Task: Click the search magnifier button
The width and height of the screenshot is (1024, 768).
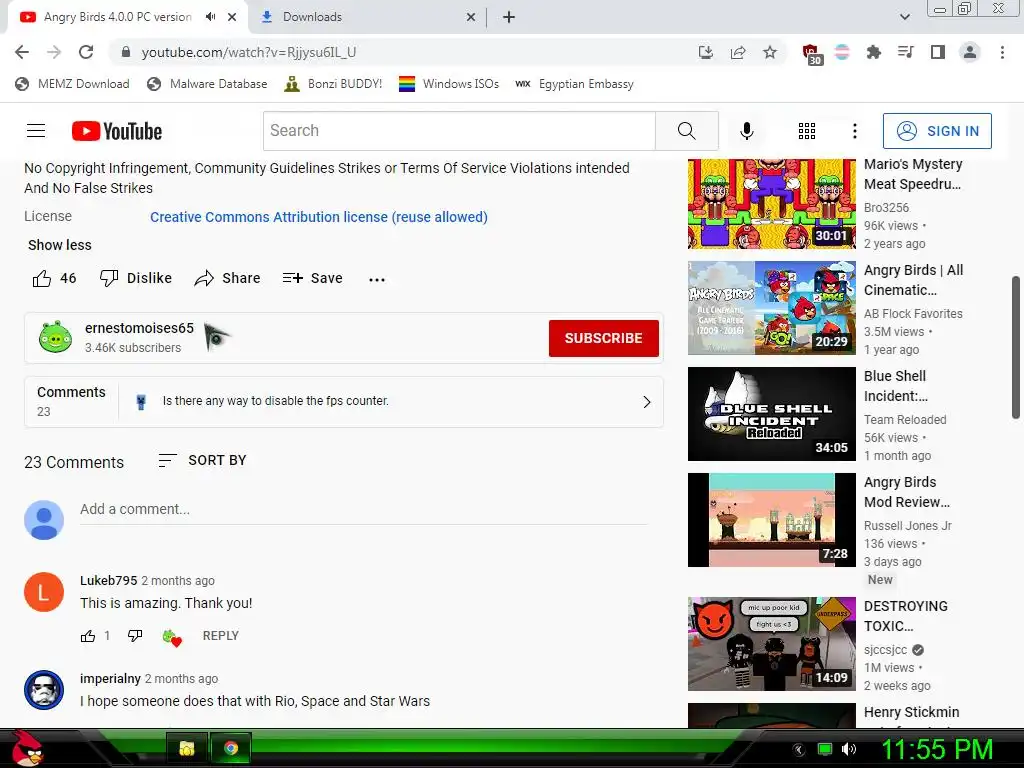Action: tap(686, 131)
